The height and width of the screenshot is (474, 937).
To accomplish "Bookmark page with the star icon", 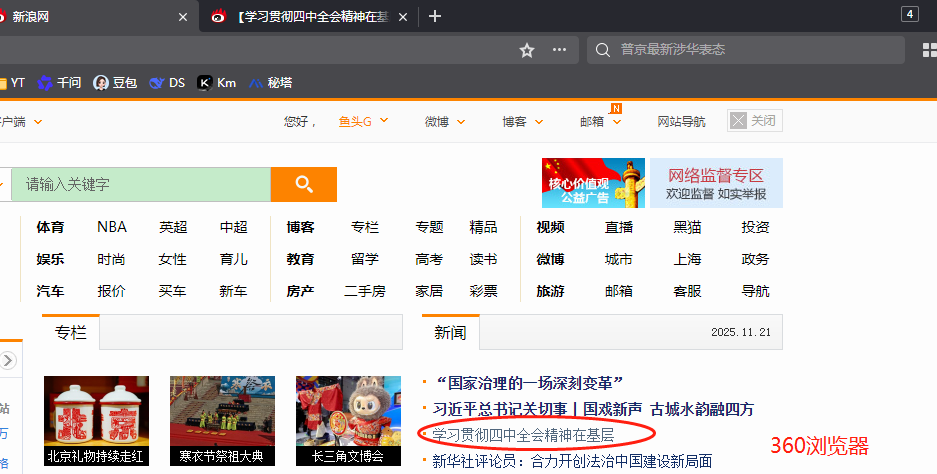I will [x=526, y=50].
